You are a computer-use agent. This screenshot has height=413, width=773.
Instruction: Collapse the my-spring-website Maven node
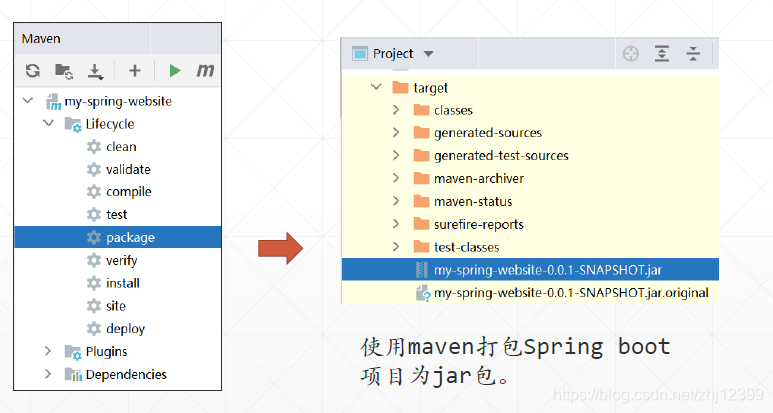[28, 101]
